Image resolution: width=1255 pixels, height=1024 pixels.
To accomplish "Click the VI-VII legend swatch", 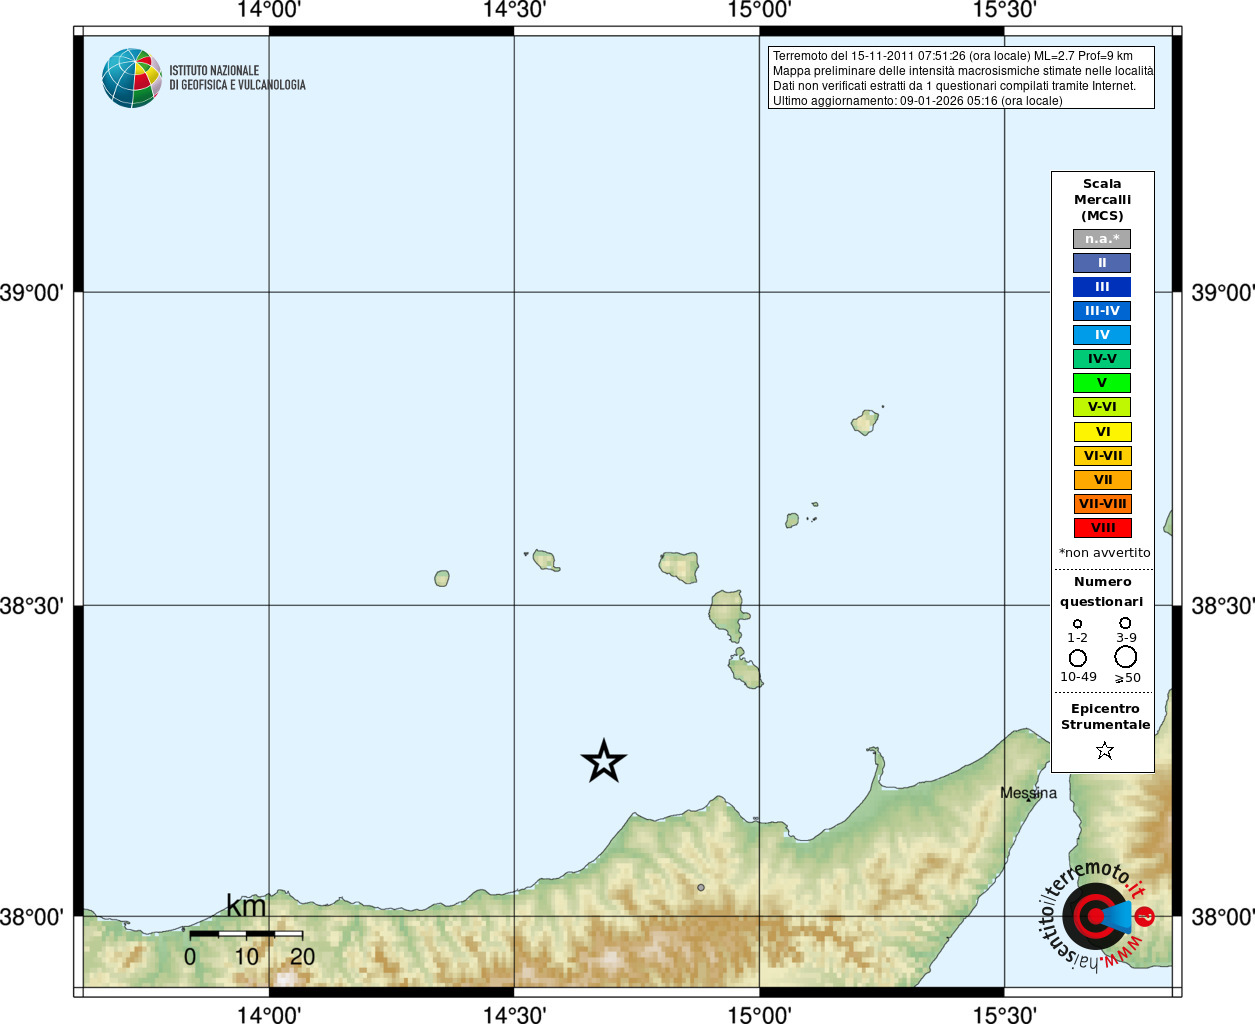I will coord(1103,456).
